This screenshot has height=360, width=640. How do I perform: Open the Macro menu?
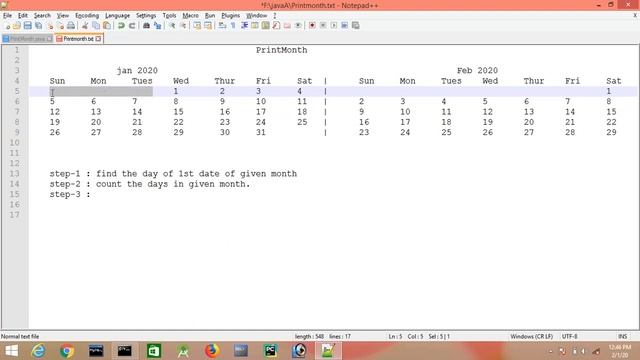190,16
